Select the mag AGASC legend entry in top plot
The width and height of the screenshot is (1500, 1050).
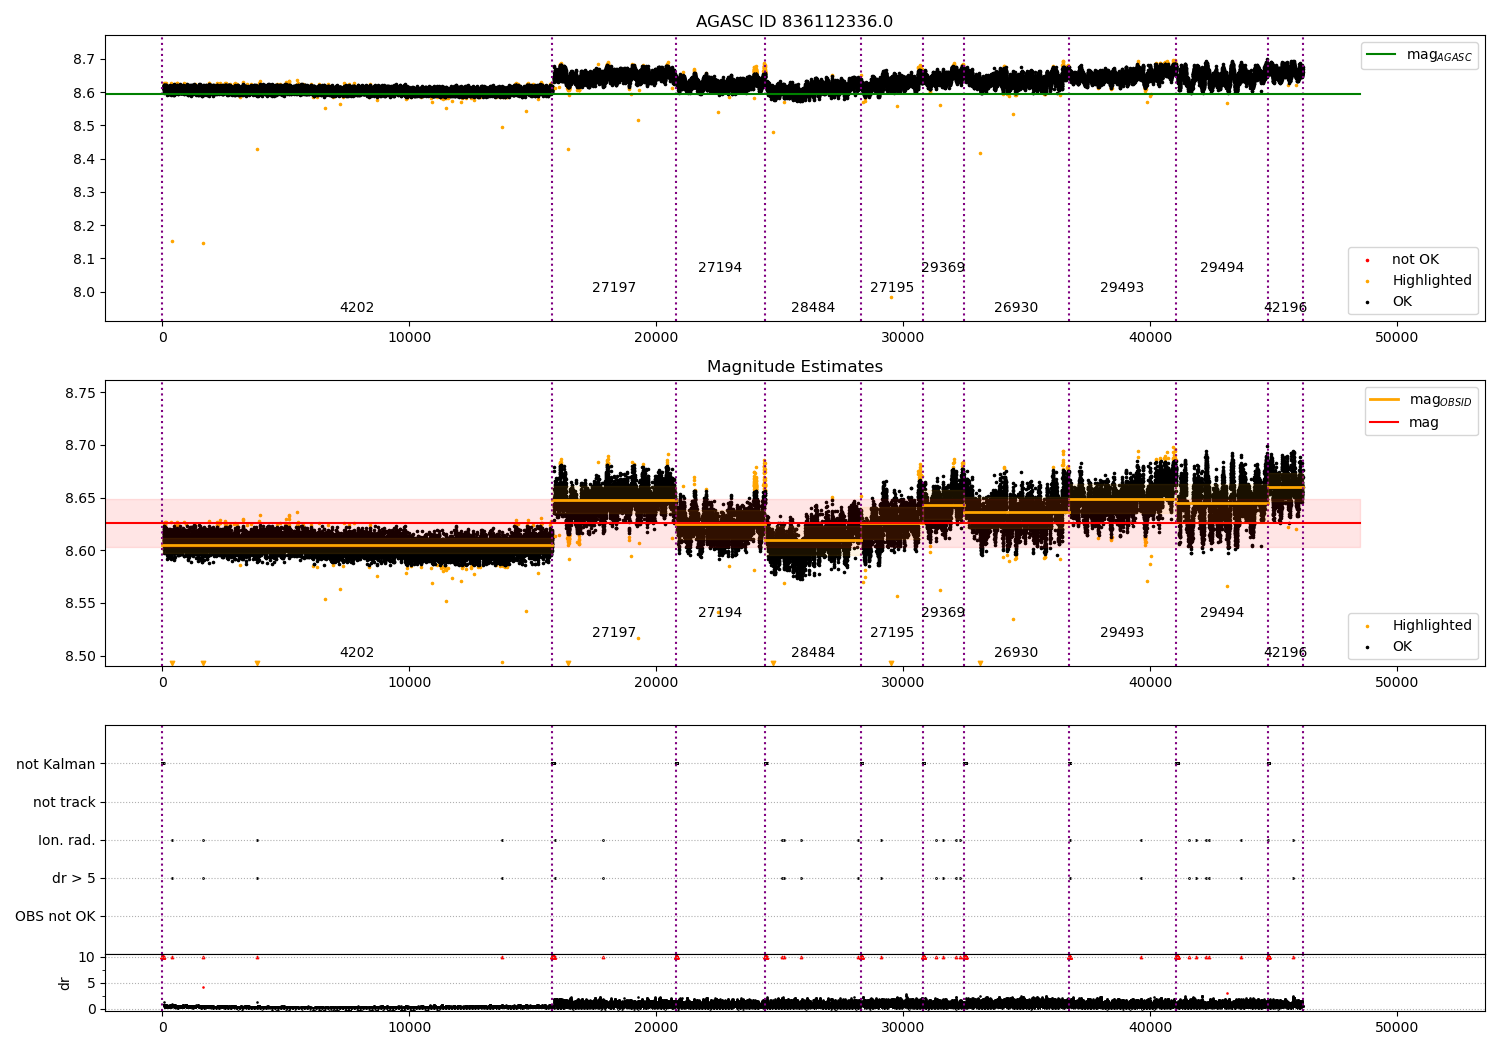(x=1419, y=55)
